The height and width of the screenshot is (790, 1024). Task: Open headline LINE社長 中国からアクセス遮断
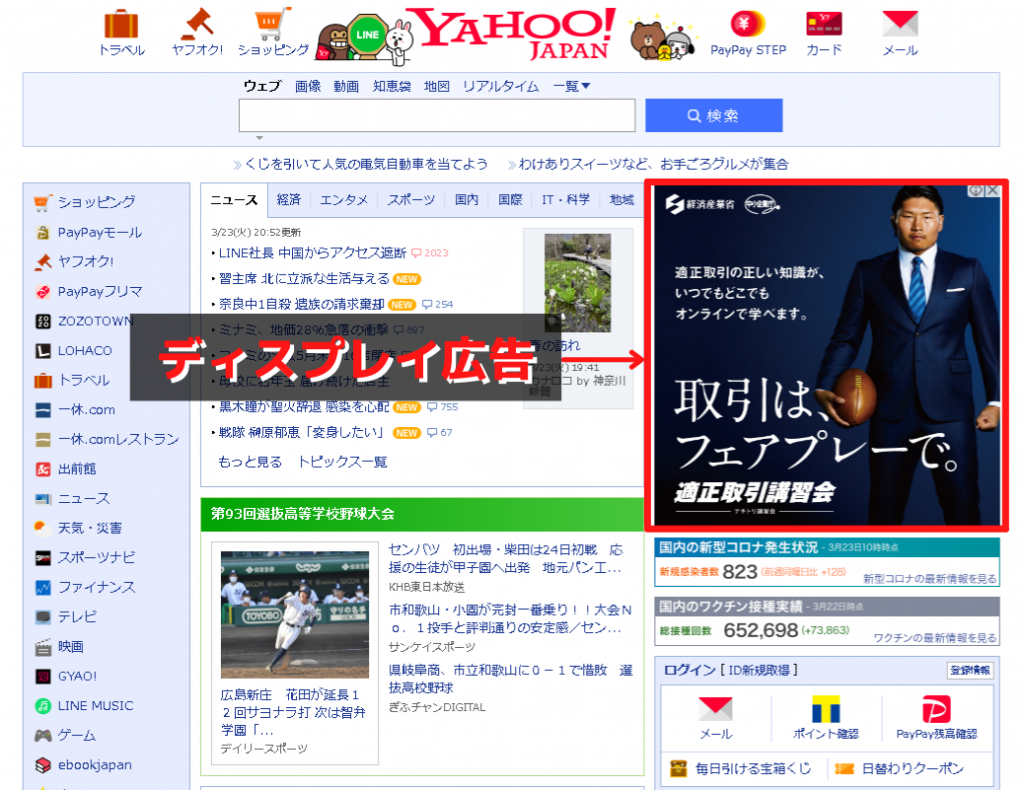click(312, 253)
